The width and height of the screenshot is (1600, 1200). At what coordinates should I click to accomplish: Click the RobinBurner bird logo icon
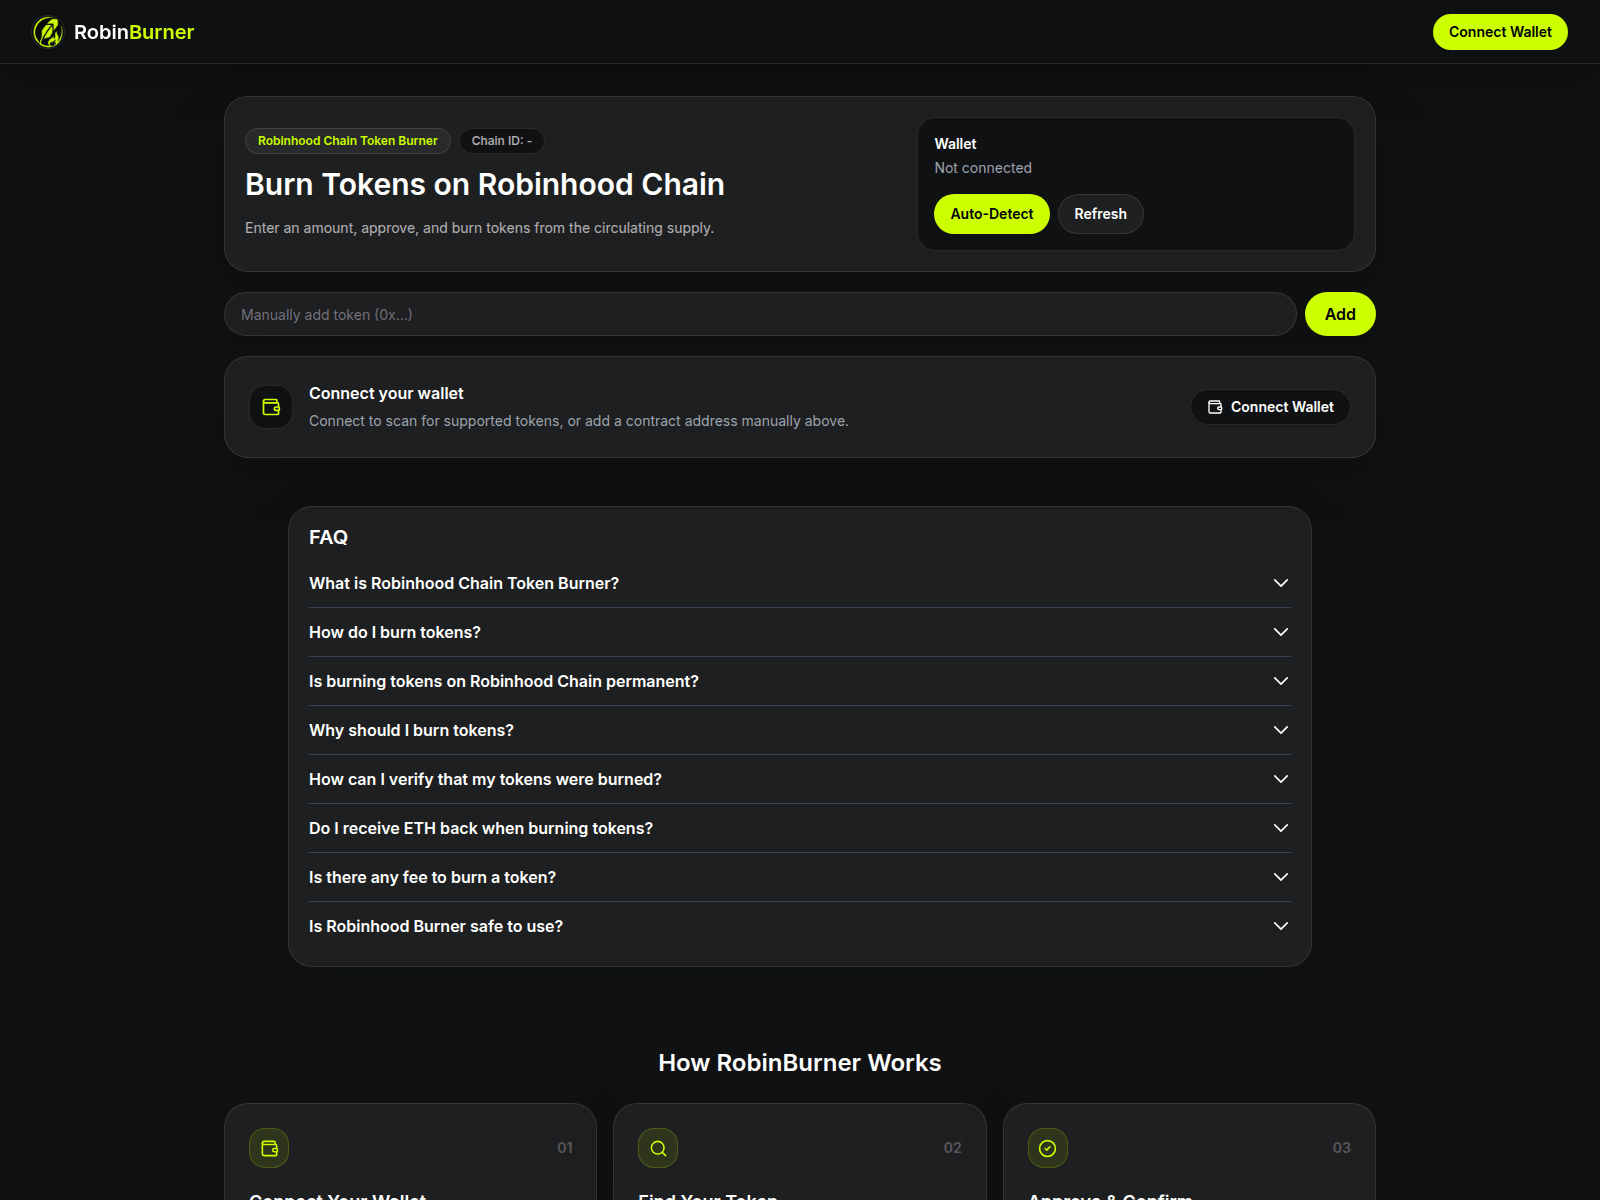[x=48, y=32]
